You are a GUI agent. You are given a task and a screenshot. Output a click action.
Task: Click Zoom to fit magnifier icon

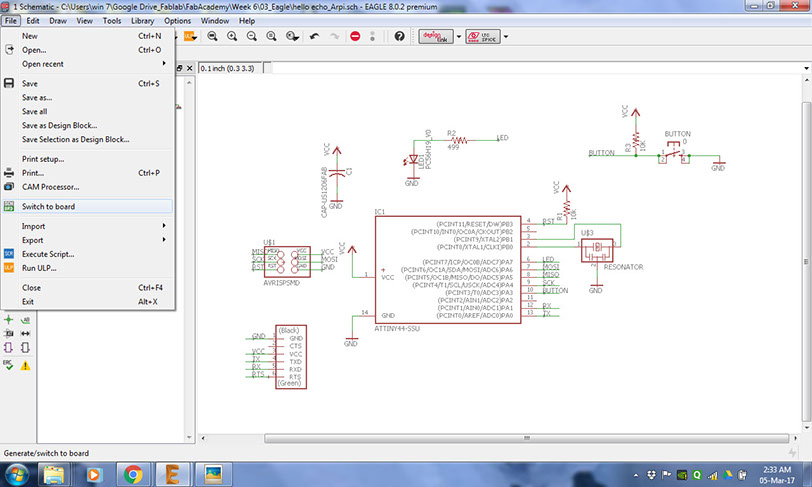click(x=212, y=36)
